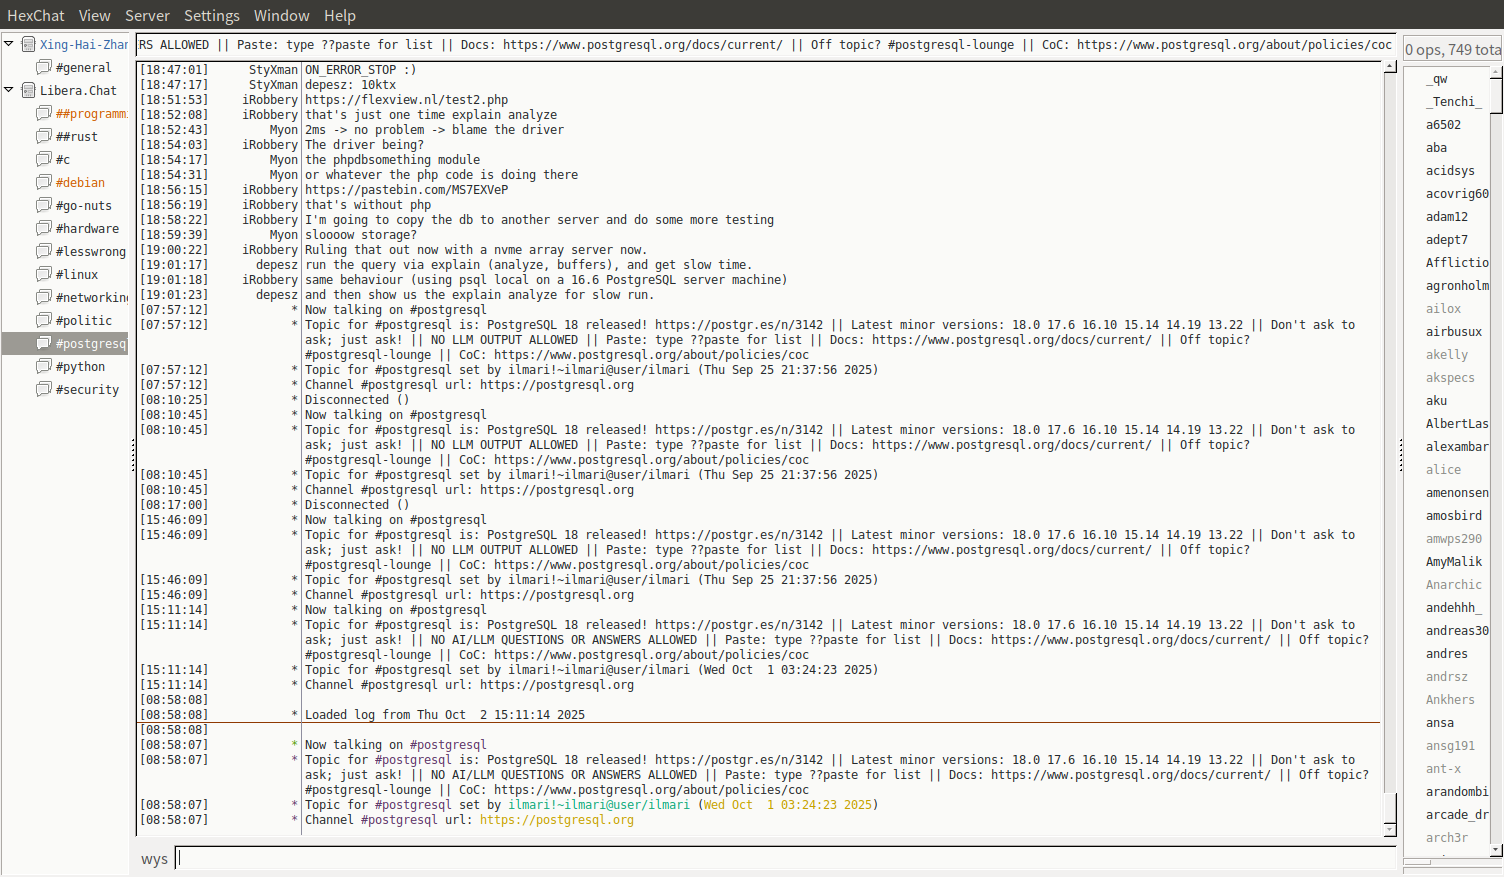
Task: Click the message input field
Action: [x=785, y=858]
